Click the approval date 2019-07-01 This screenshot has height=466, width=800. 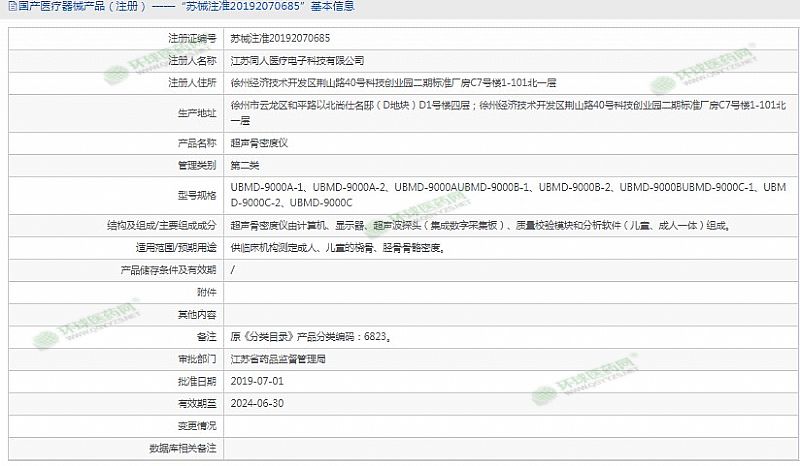[x=257, y=381]
